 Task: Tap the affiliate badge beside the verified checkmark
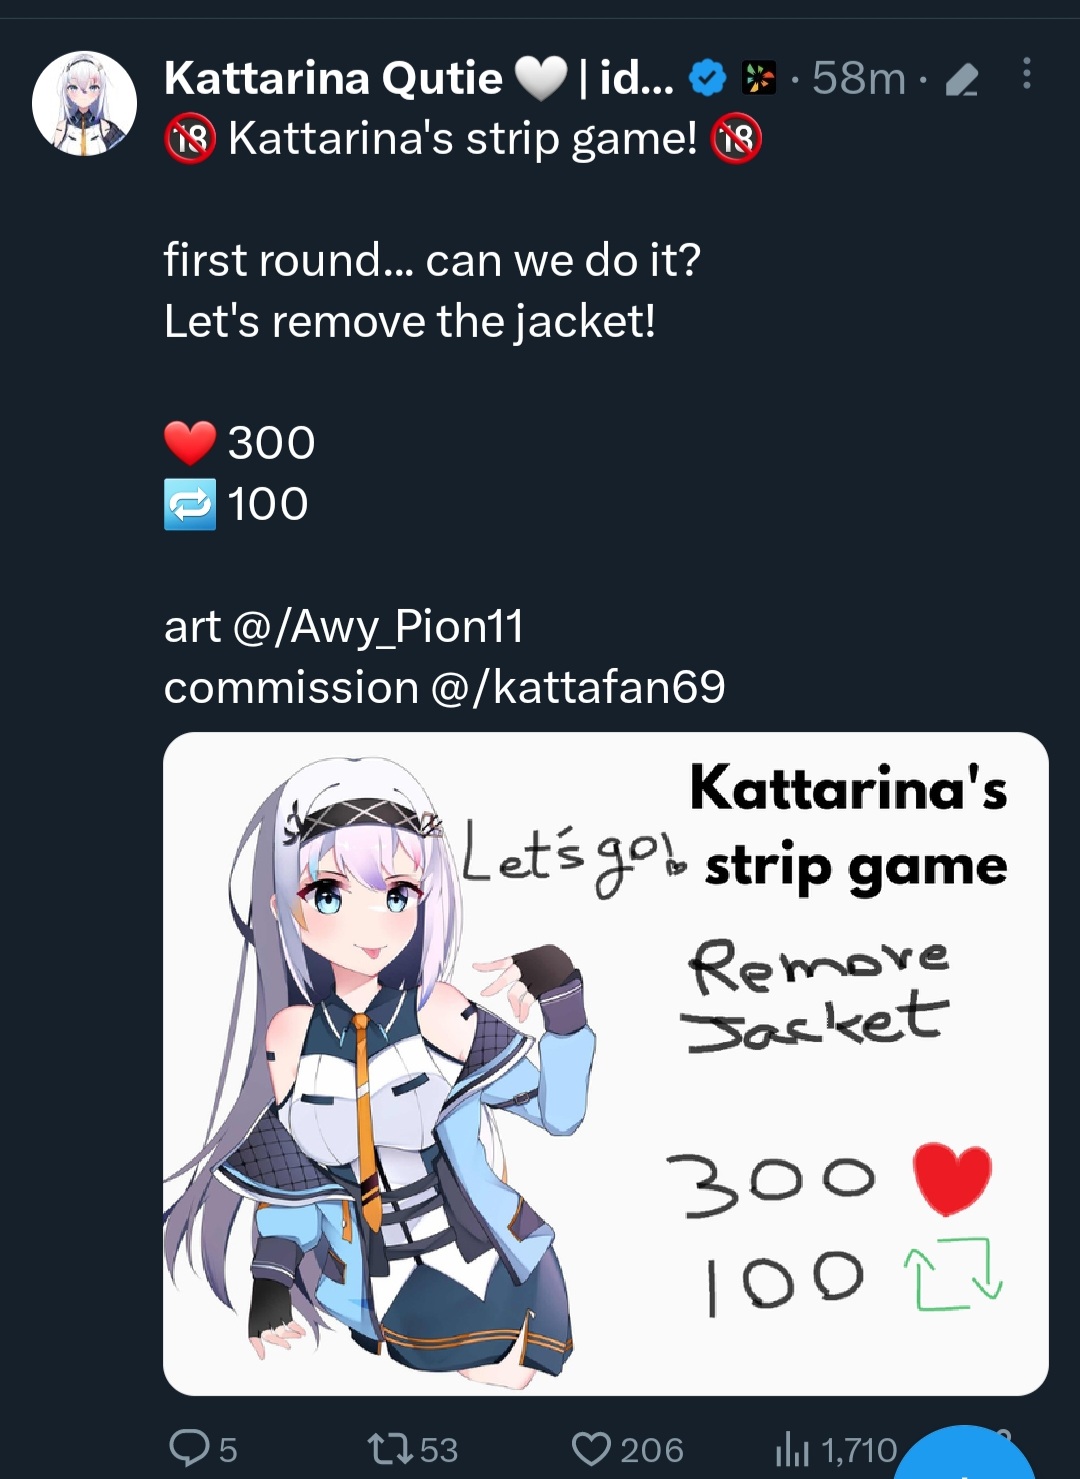pos(759,78)
